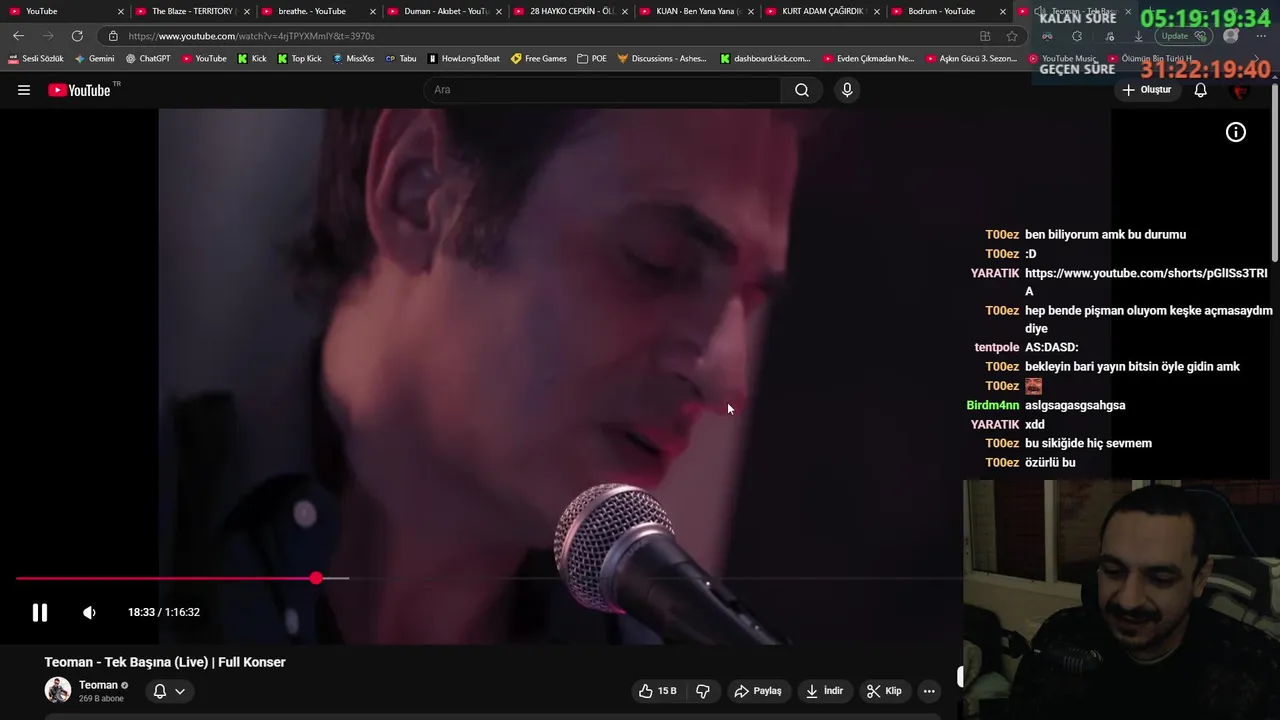Go to YouTube home via the logo
This screenshot has width=1280, height=720.
79,90
